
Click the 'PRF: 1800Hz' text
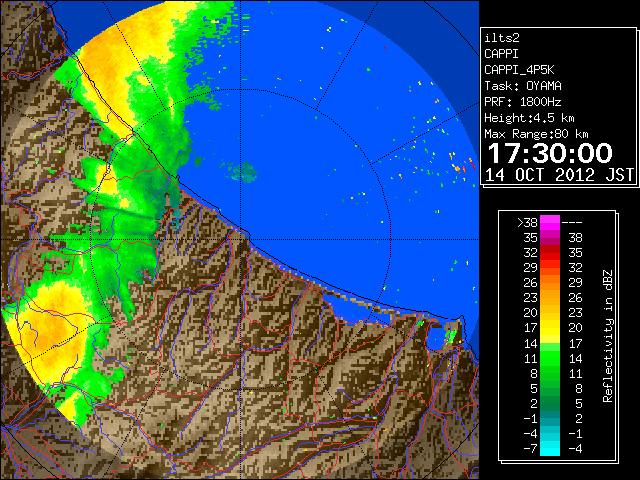(523, 102)
